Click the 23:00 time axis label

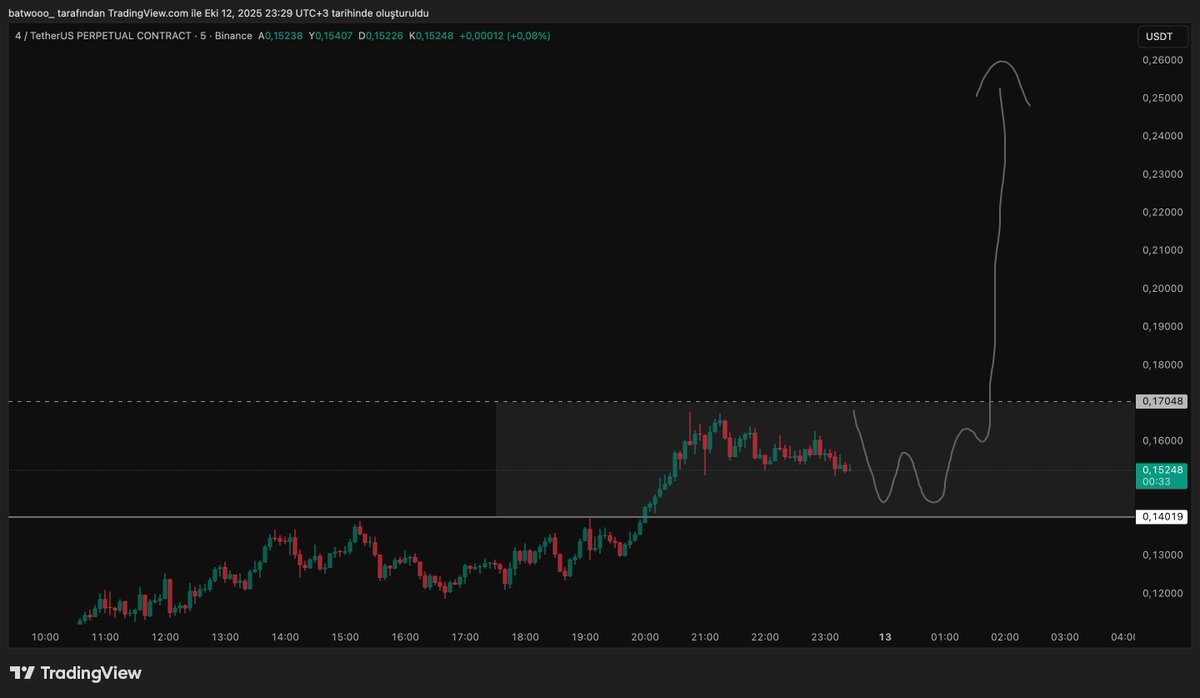point(825,637)
